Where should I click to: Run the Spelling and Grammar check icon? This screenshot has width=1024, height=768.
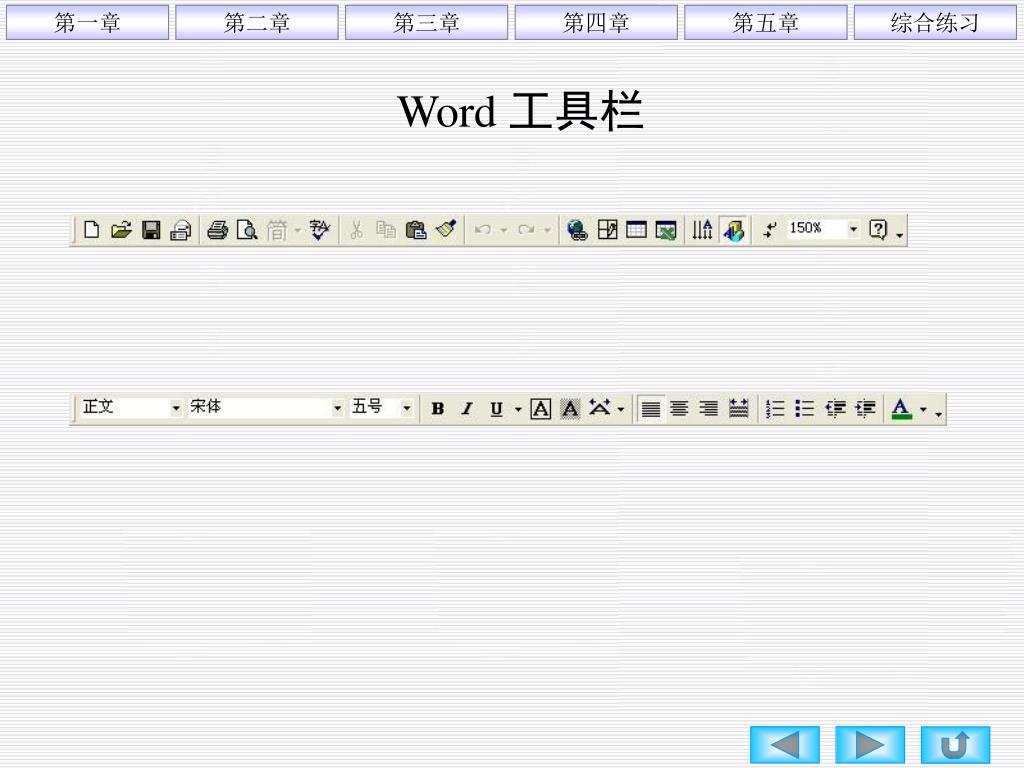click(320, 230)
